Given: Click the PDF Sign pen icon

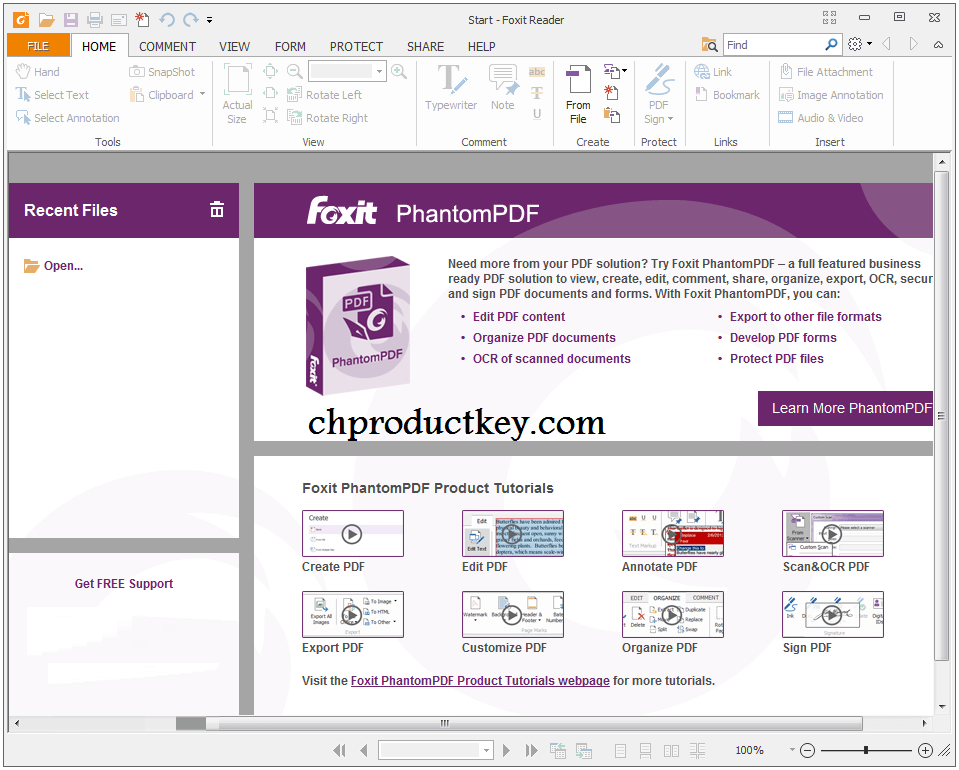Looking at the screenshot, I should click(659, 80).
